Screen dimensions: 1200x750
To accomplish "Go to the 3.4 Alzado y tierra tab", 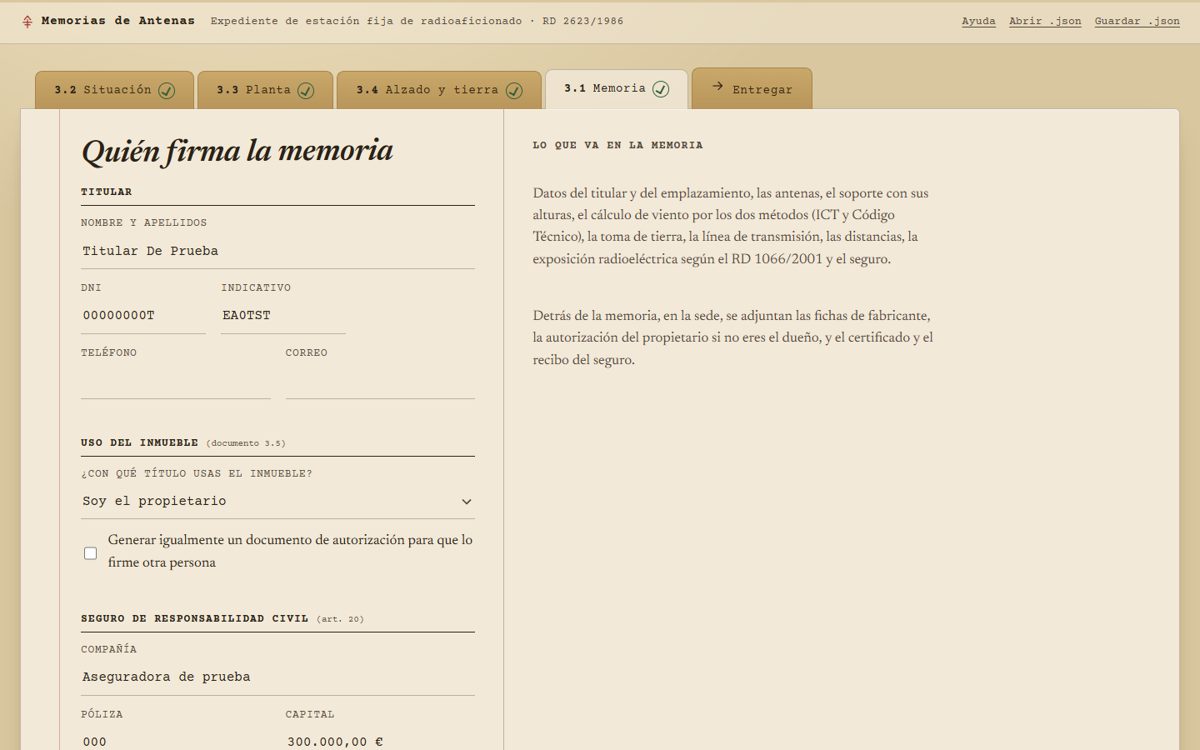I will [439, 90].
